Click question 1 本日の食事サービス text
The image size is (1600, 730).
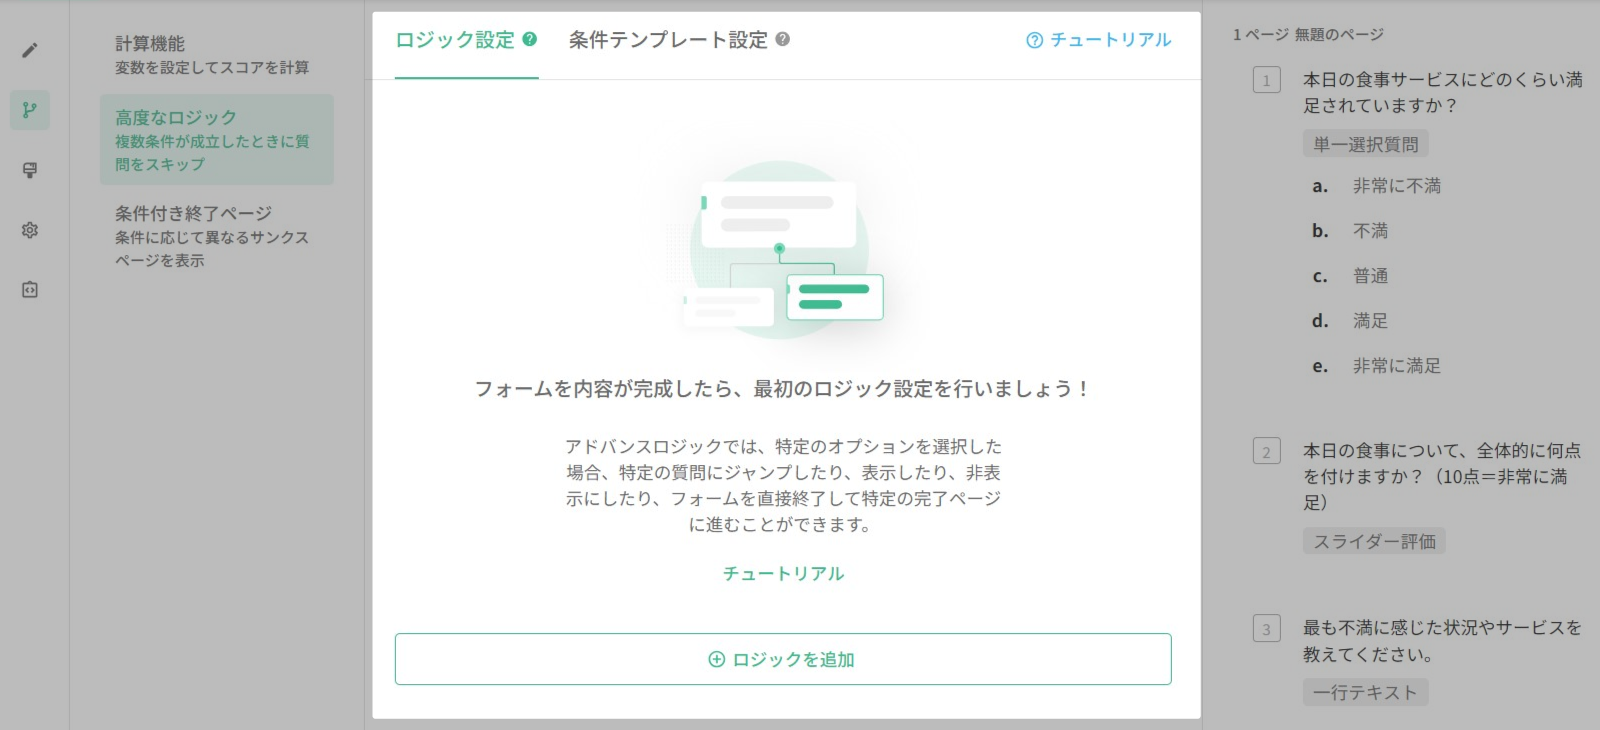click(x=1443, y=92)
